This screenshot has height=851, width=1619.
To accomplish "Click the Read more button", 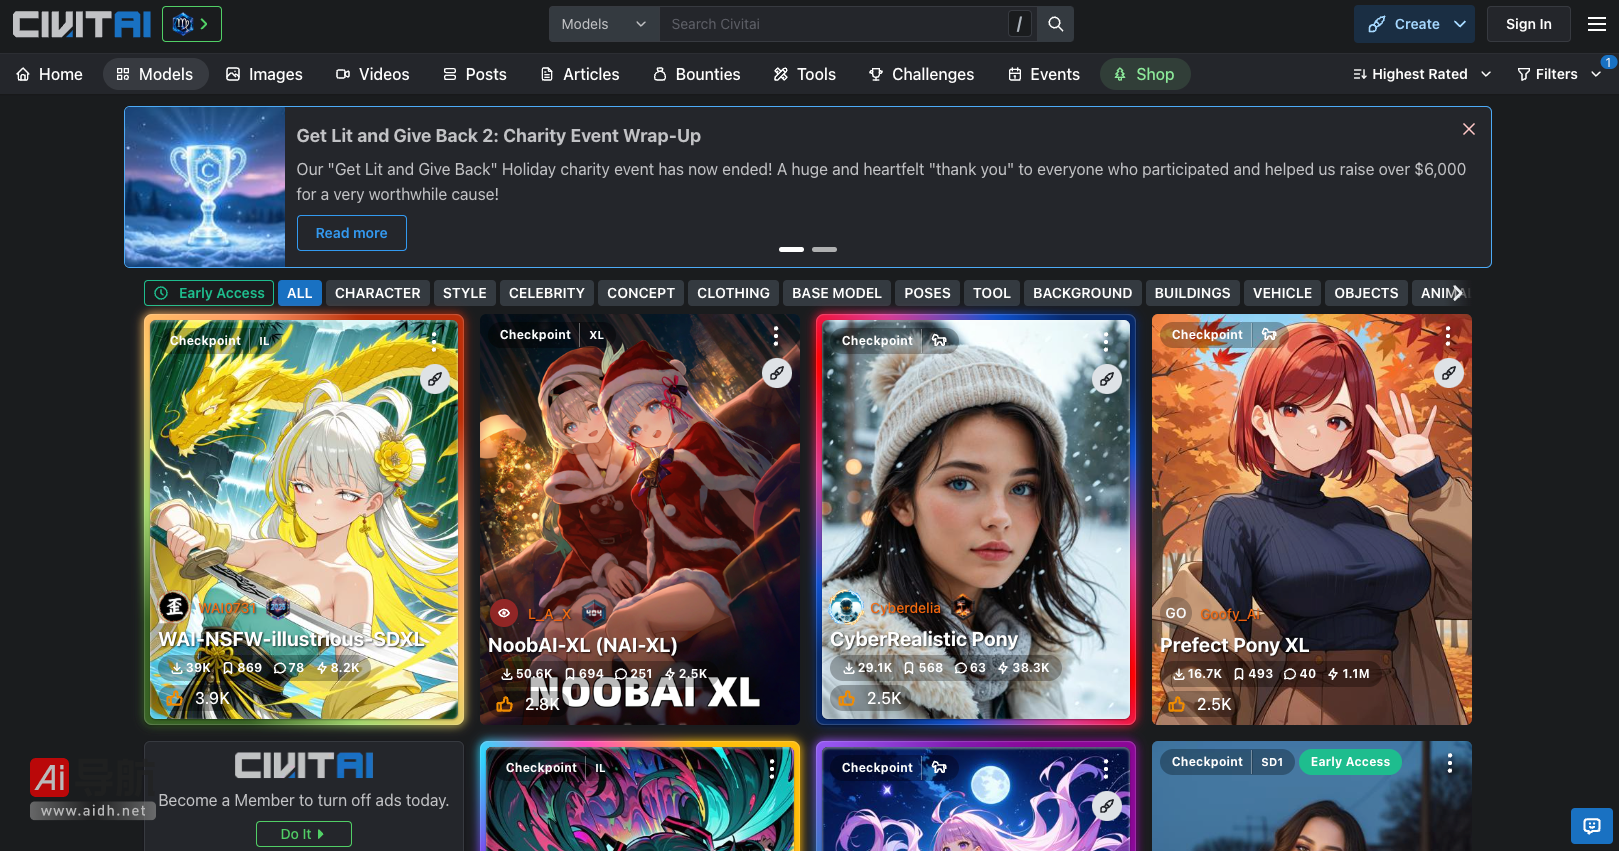I will tap(351, 233).
